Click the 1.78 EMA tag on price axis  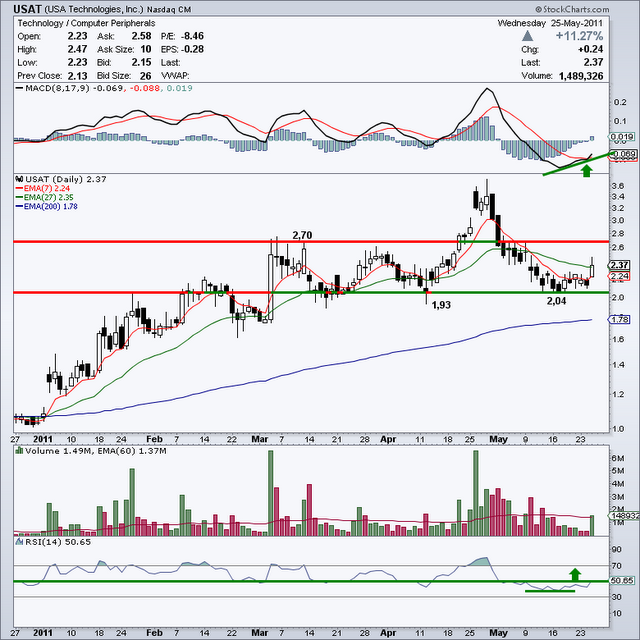[620, 319]
